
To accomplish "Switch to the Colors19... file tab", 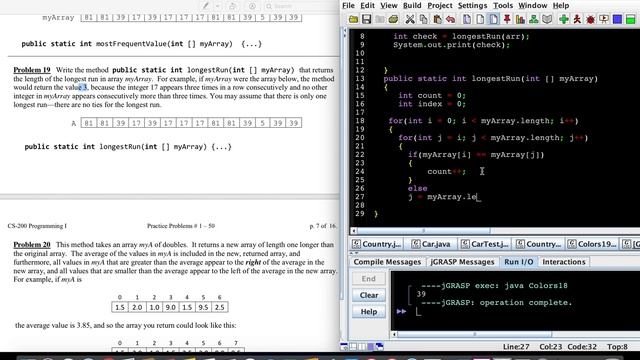I will click(x=592, y=244).
